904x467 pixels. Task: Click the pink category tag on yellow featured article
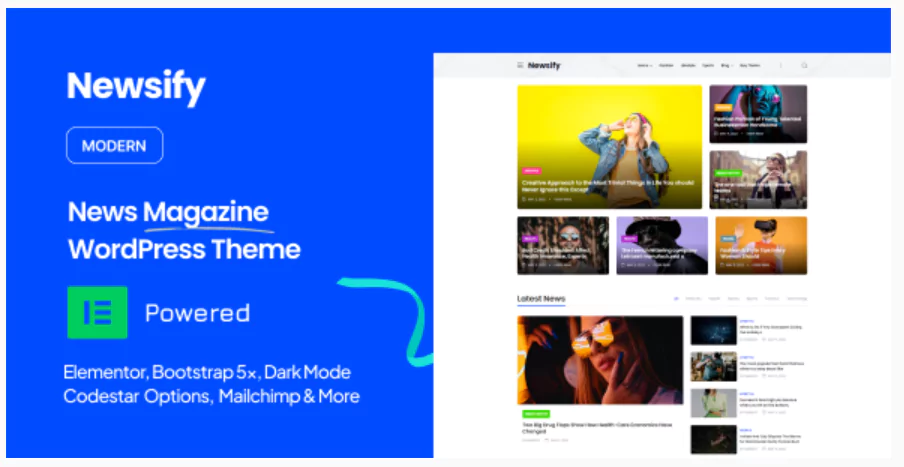(x=532, y=171)
